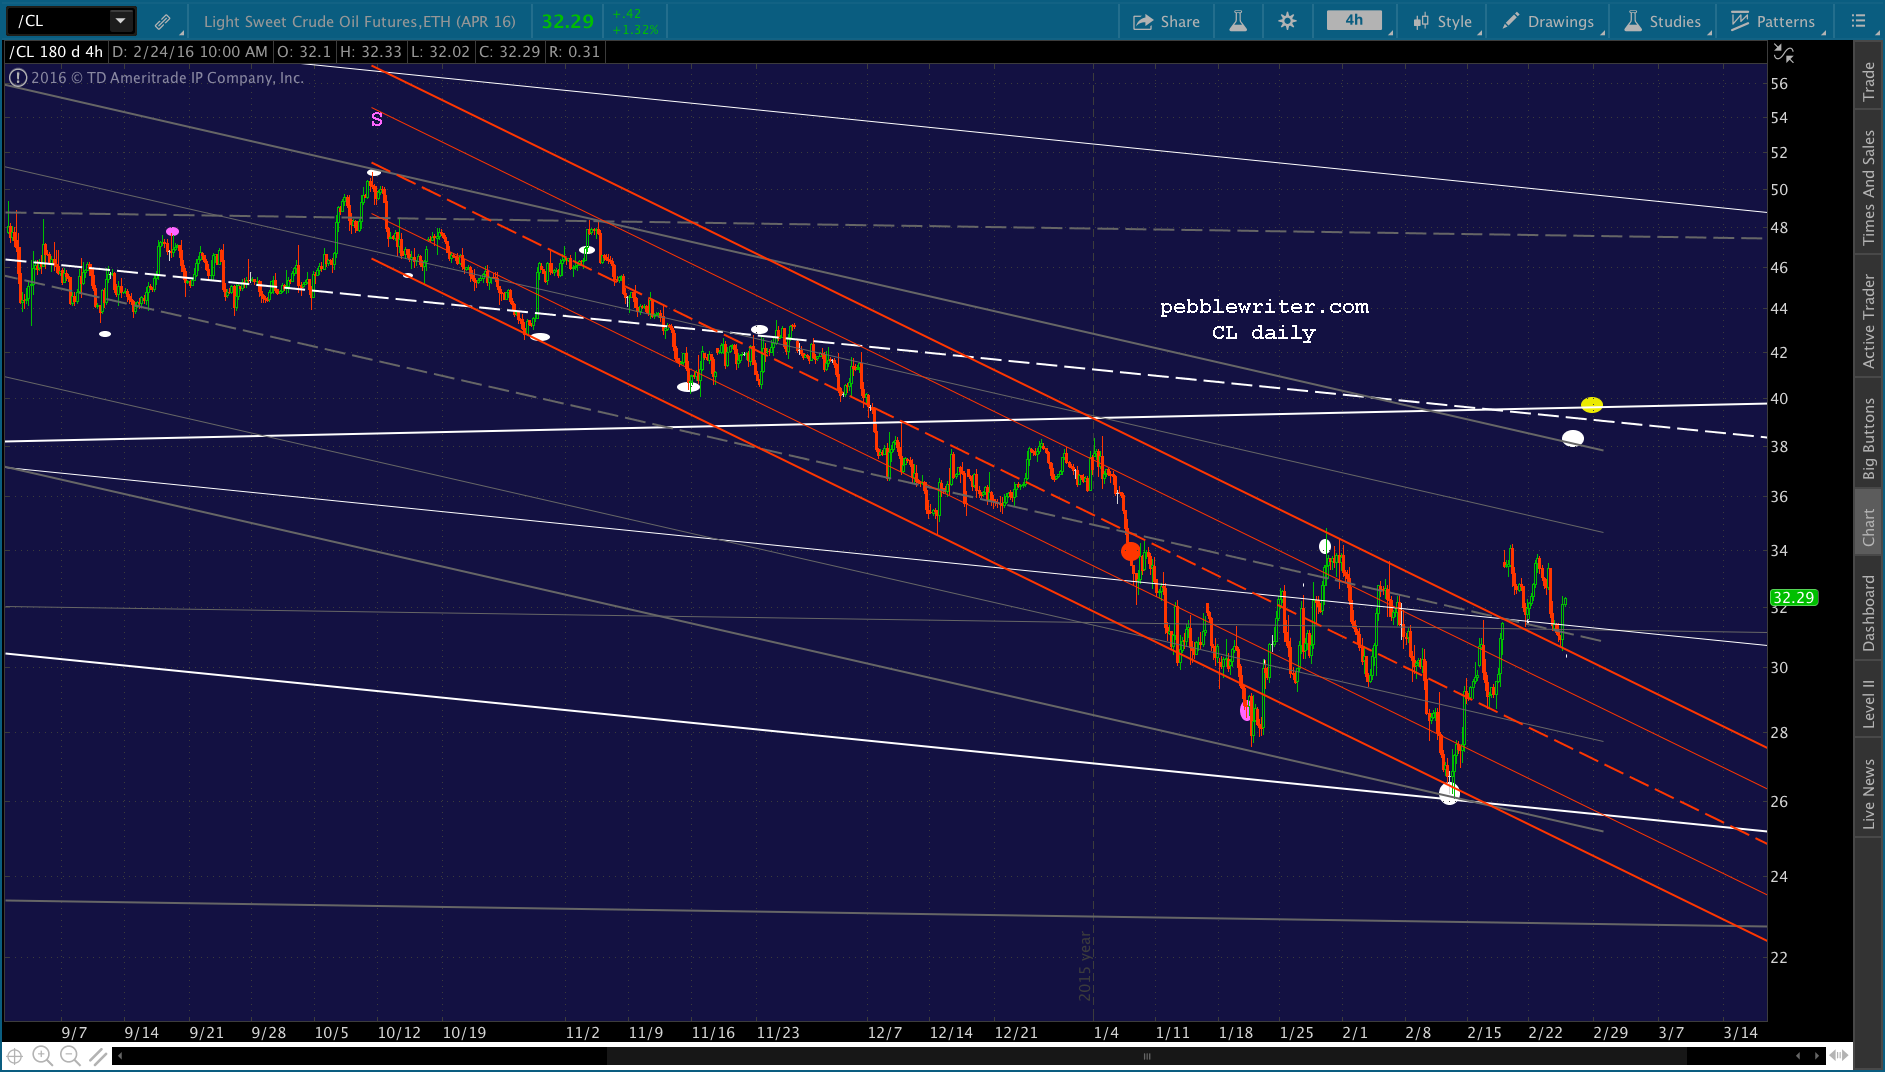Image resolution: width=1885 pixels, height=1072 pixels.
Task: Click the green 32.29 price axis label
Action: 1793,598
